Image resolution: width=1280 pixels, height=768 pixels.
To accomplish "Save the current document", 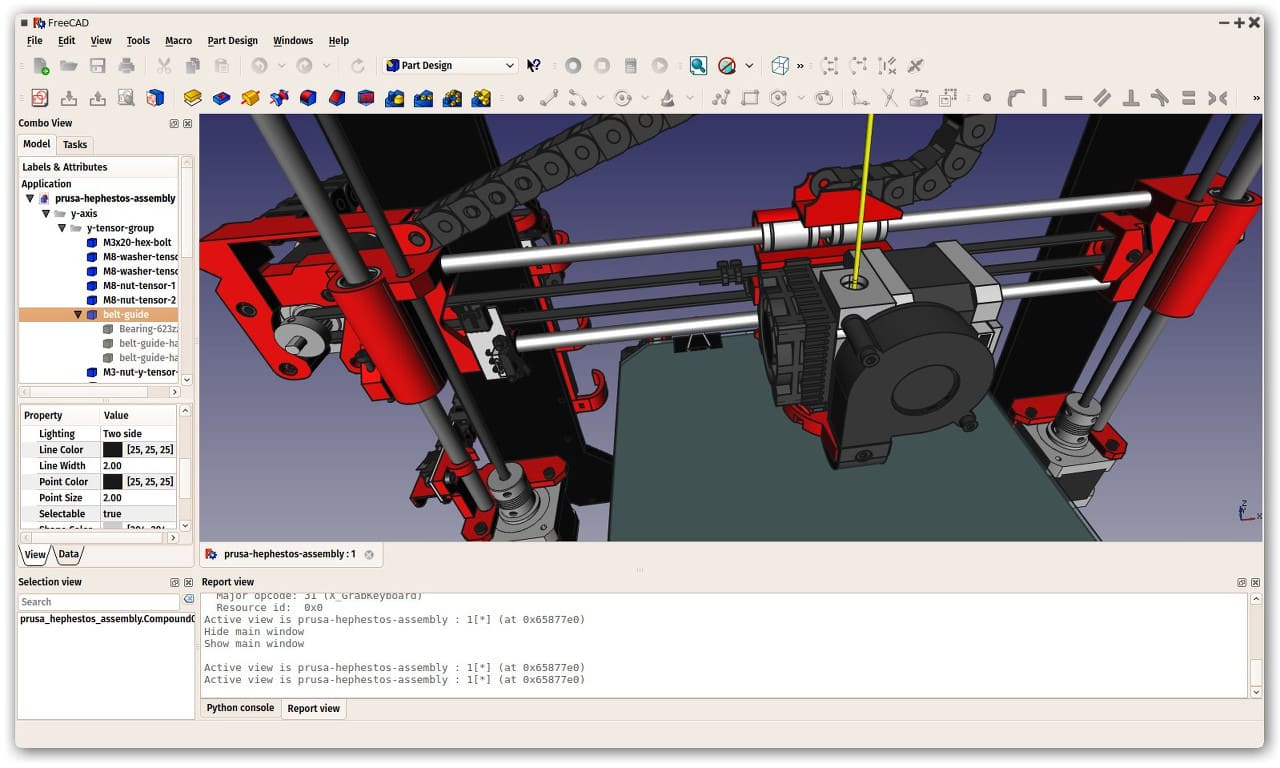I will tap(97, 65).
